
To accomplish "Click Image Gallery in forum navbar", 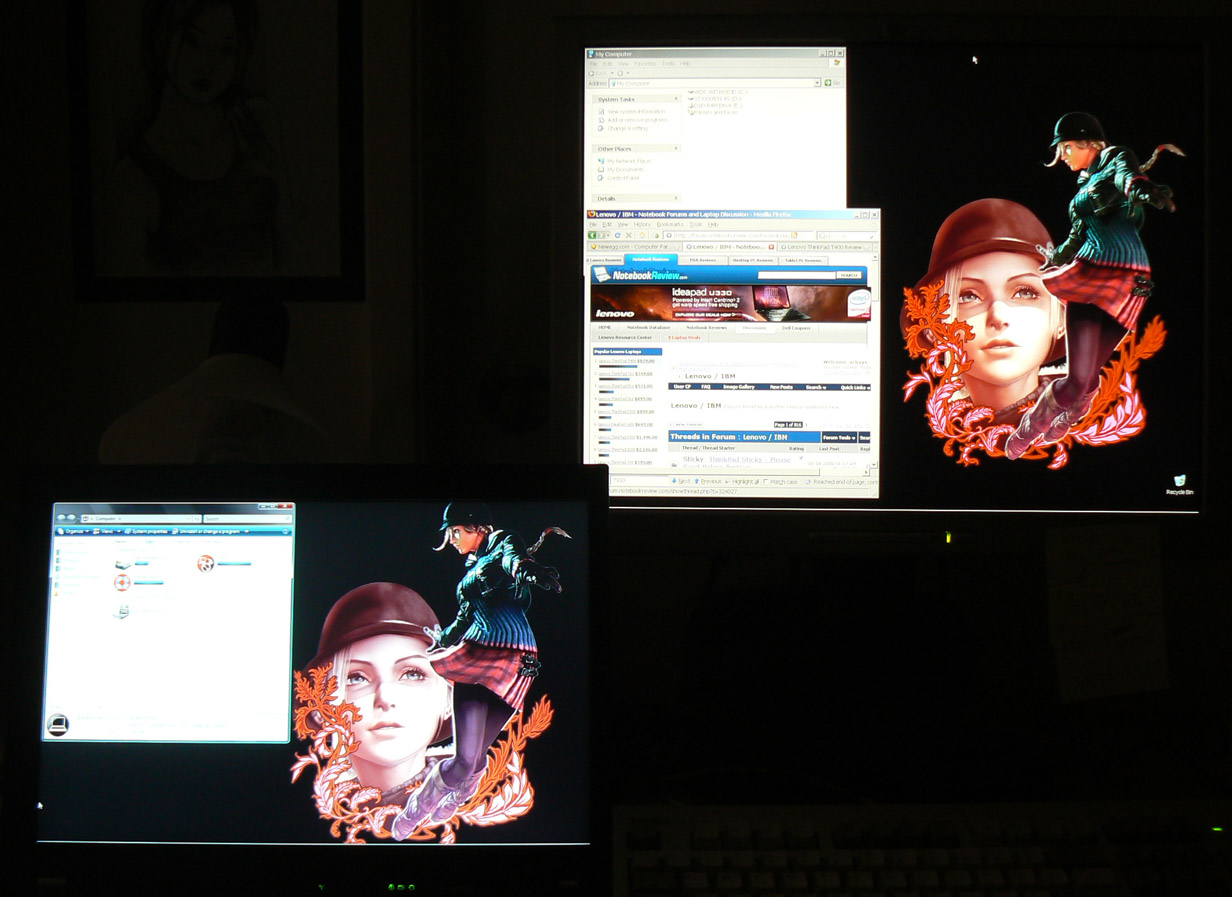I will coord(739,387).
